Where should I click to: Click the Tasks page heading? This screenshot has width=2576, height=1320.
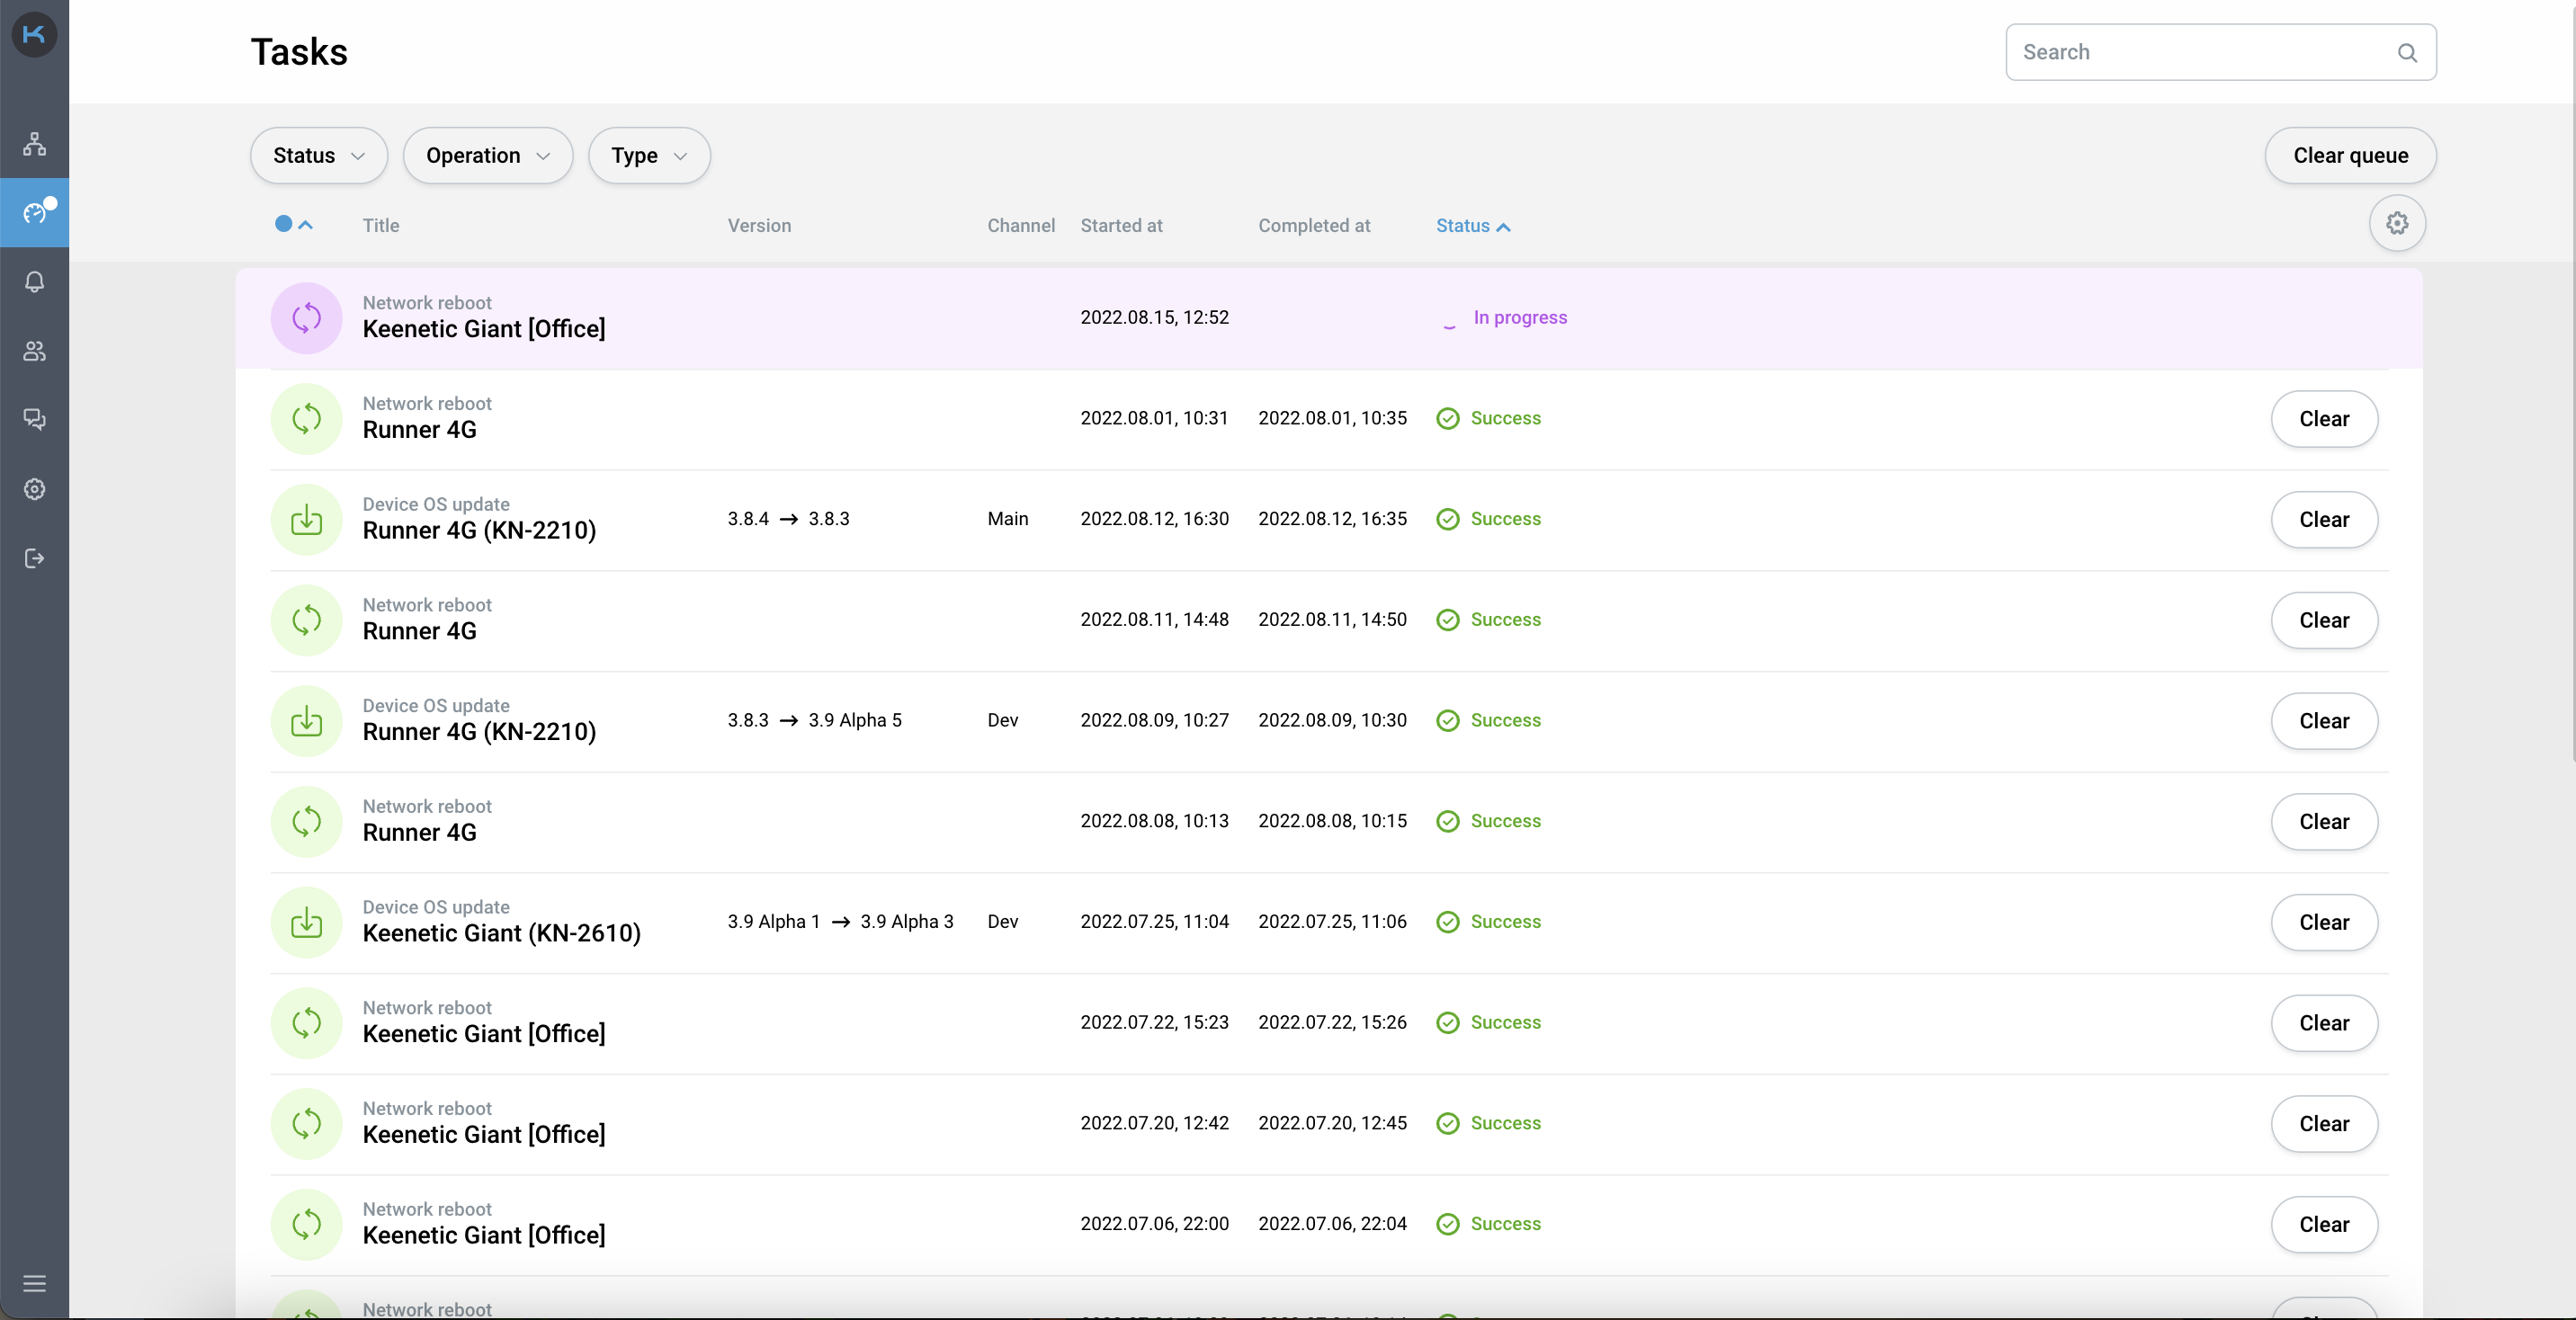[299, 52]
